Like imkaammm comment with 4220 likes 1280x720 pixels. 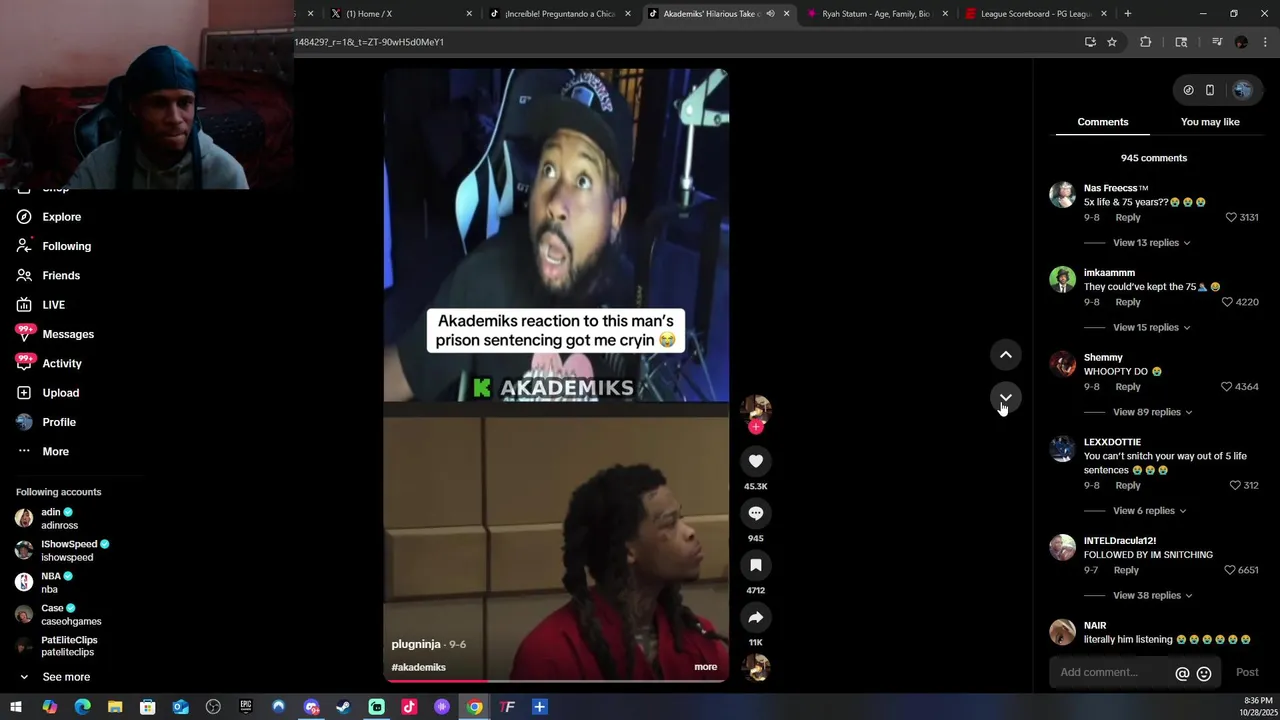[1227, 302]
